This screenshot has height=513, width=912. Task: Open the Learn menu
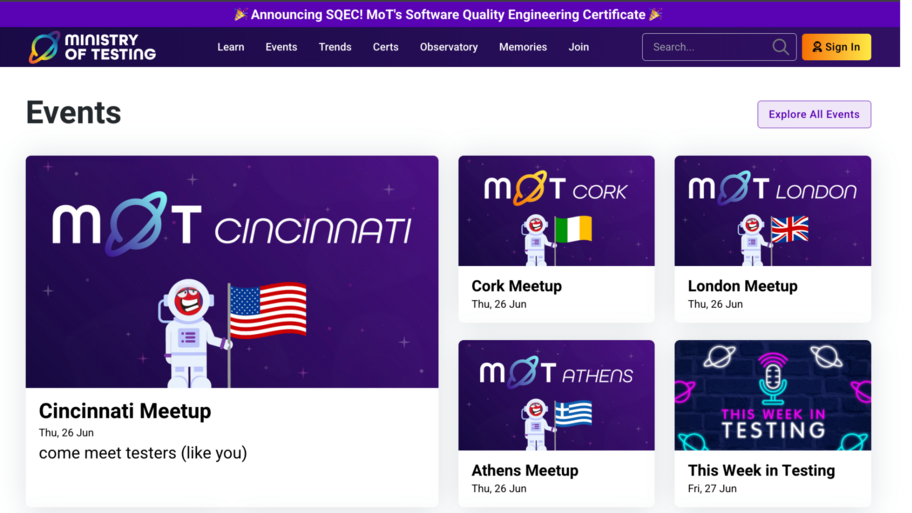231,47
